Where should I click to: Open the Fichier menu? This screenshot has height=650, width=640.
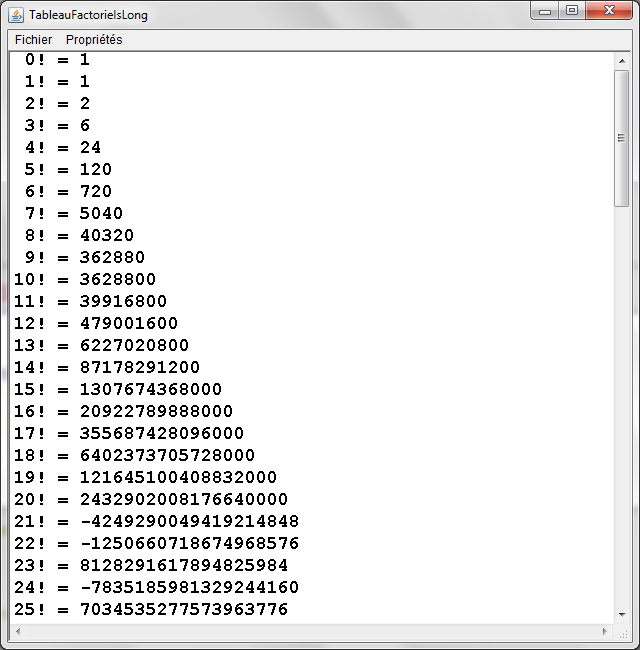click(x=33, y=40)
